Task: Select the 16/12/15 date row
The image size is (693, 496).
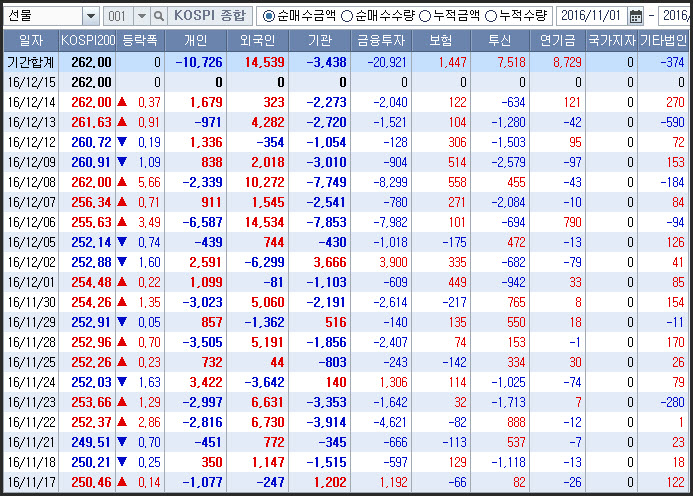Action: [346, 82]
